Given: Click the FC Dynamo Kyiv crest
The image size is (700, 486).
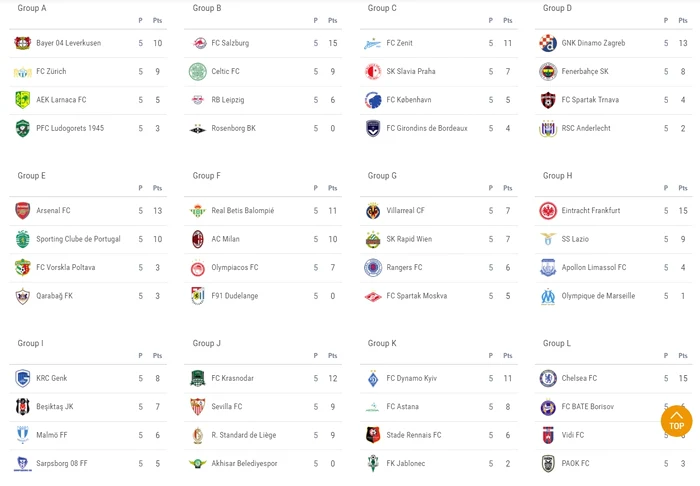Looking at the screenshot, I should click(x=373, y=378).
